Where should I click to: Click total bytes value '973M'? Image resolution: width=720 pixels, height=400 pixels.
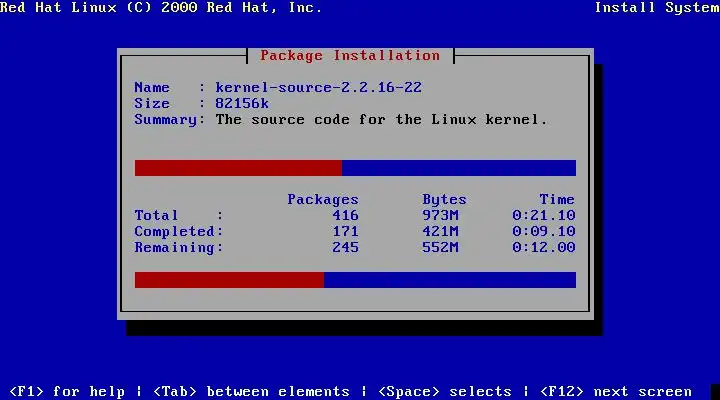click(440, 215)
